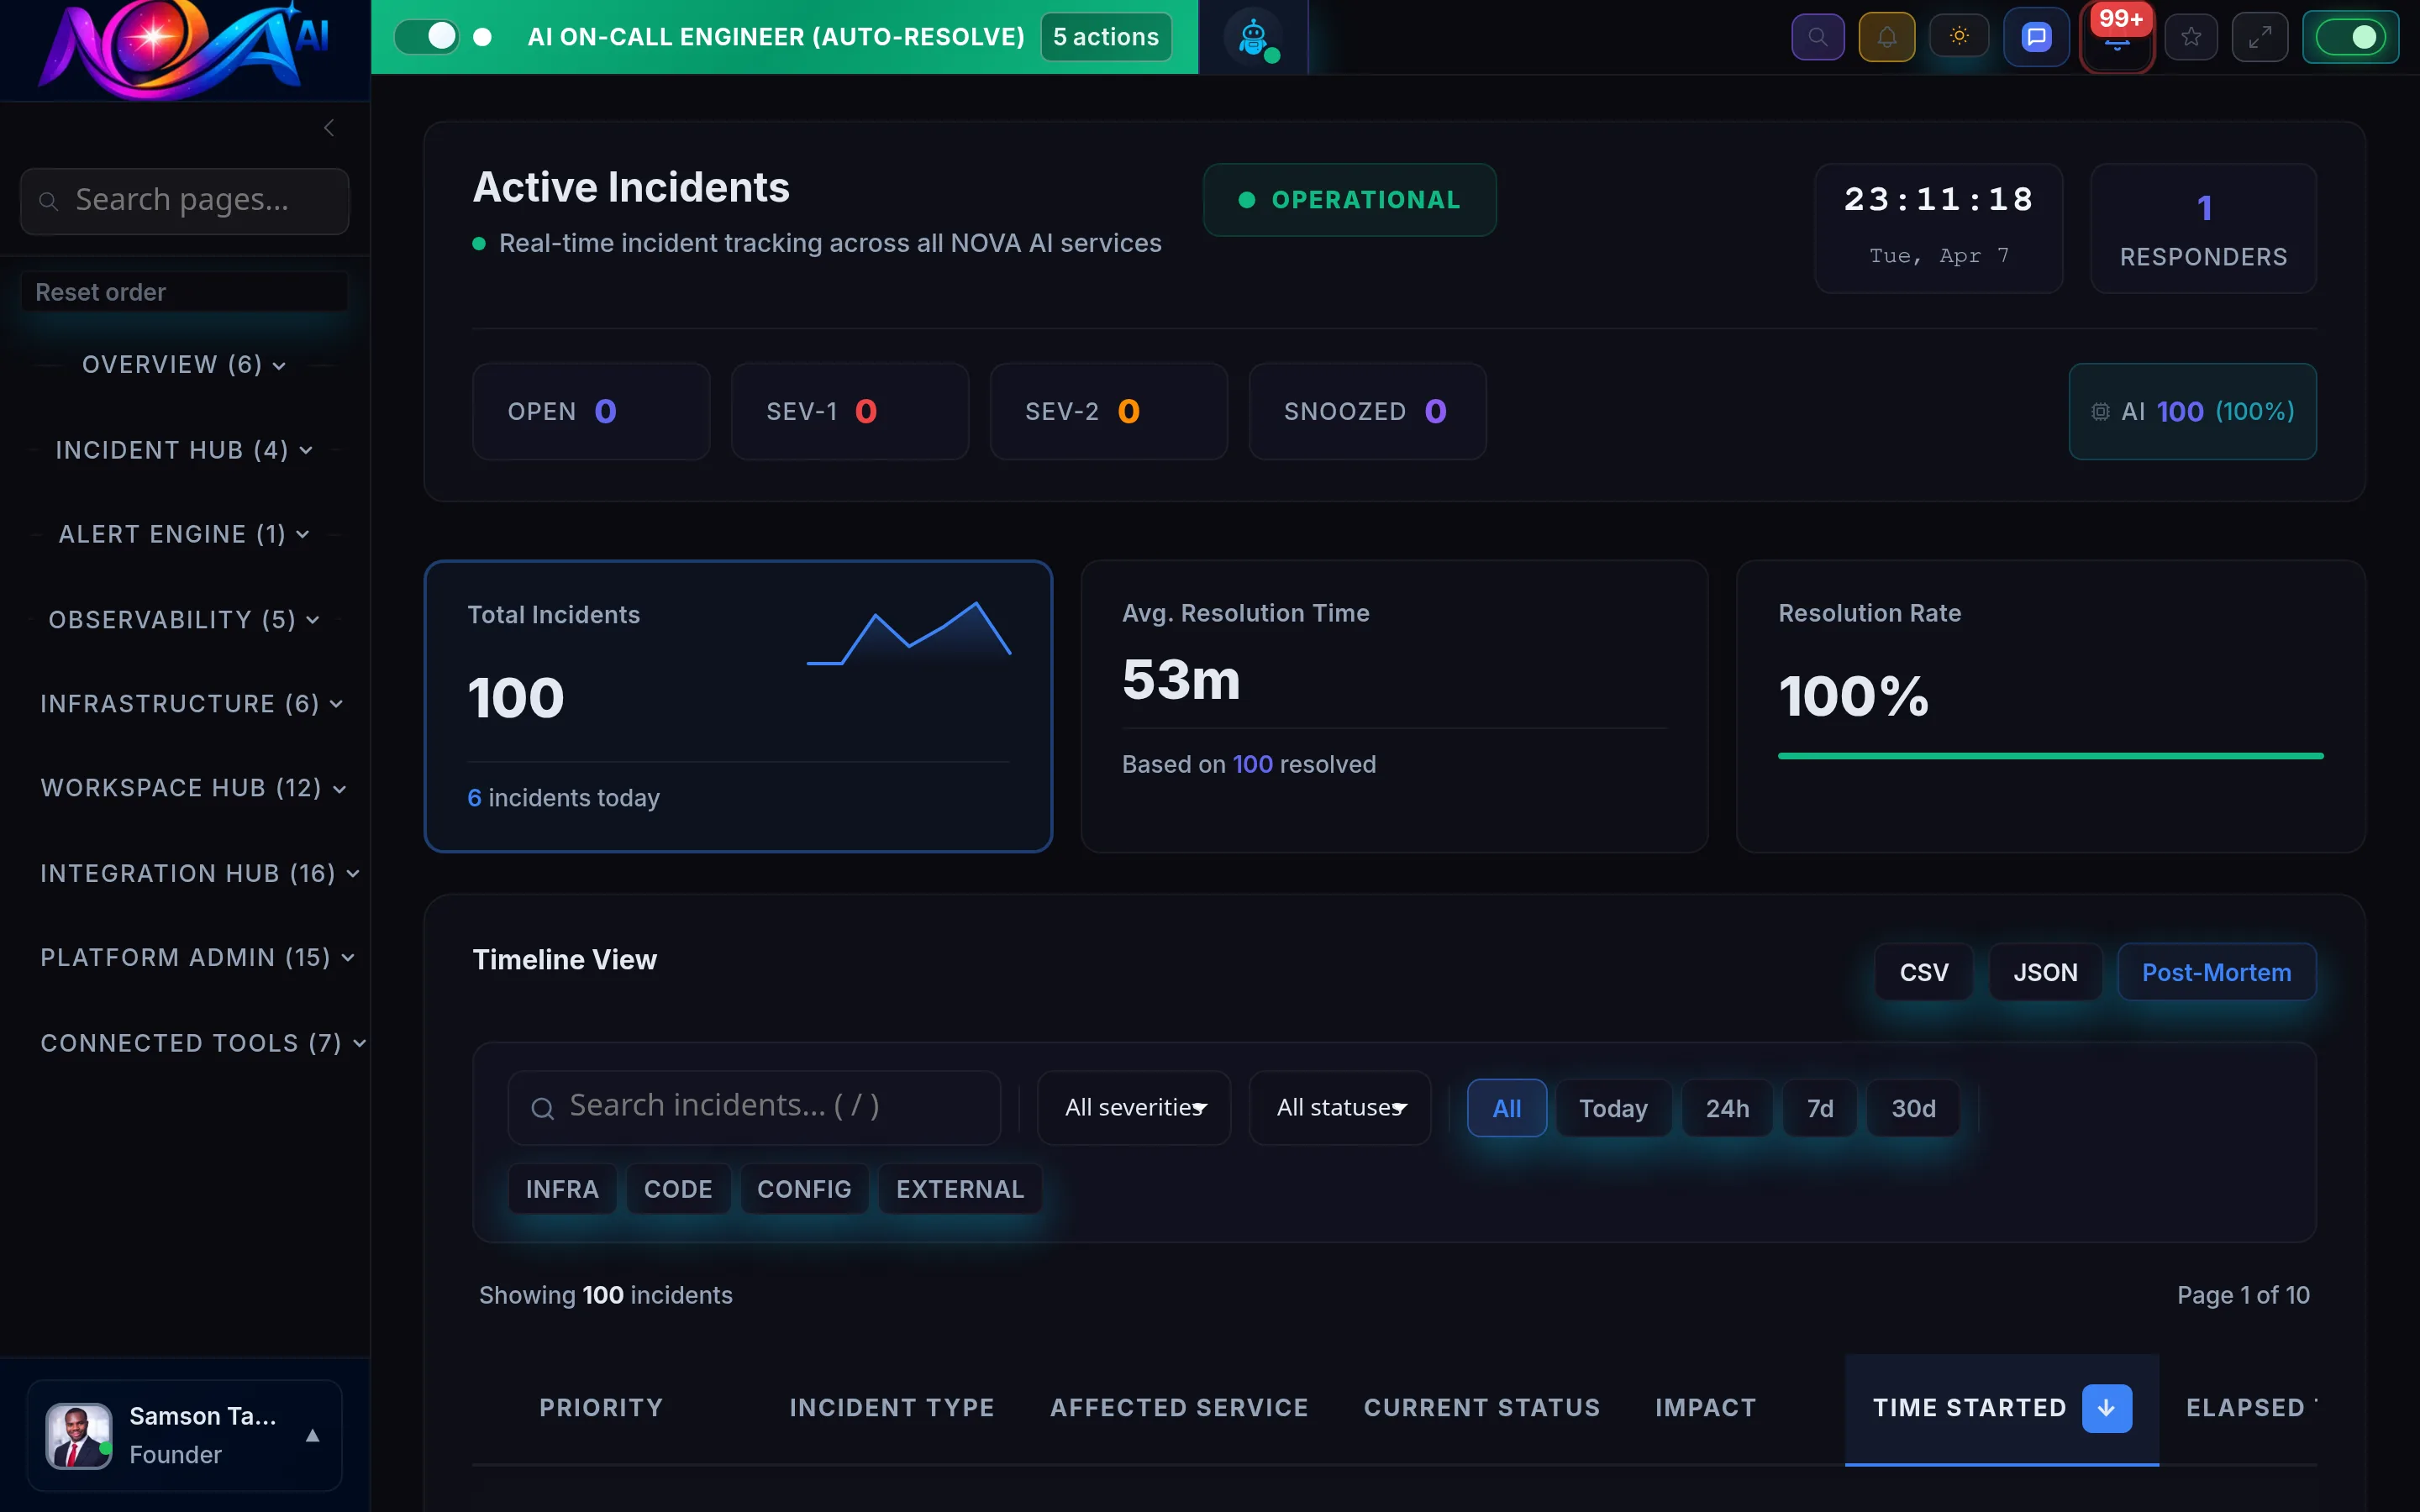Switch off the green toggle at top right
This screenshot has width=2420, height=1512.
2352,36
